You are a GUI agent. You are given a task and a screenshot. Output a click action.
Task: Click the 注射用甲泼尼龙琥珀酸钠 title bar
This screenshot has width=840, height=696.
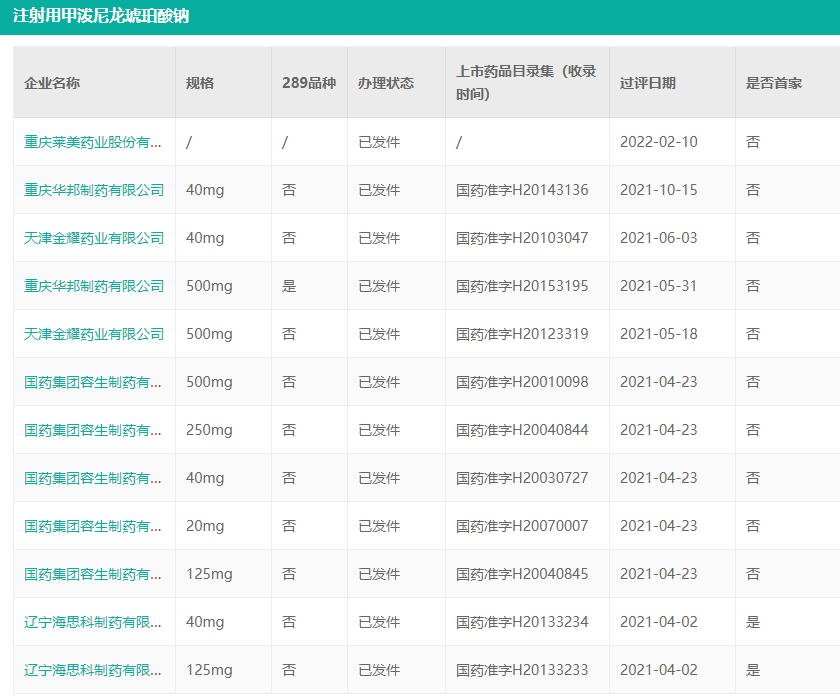[x=101, y=17]
